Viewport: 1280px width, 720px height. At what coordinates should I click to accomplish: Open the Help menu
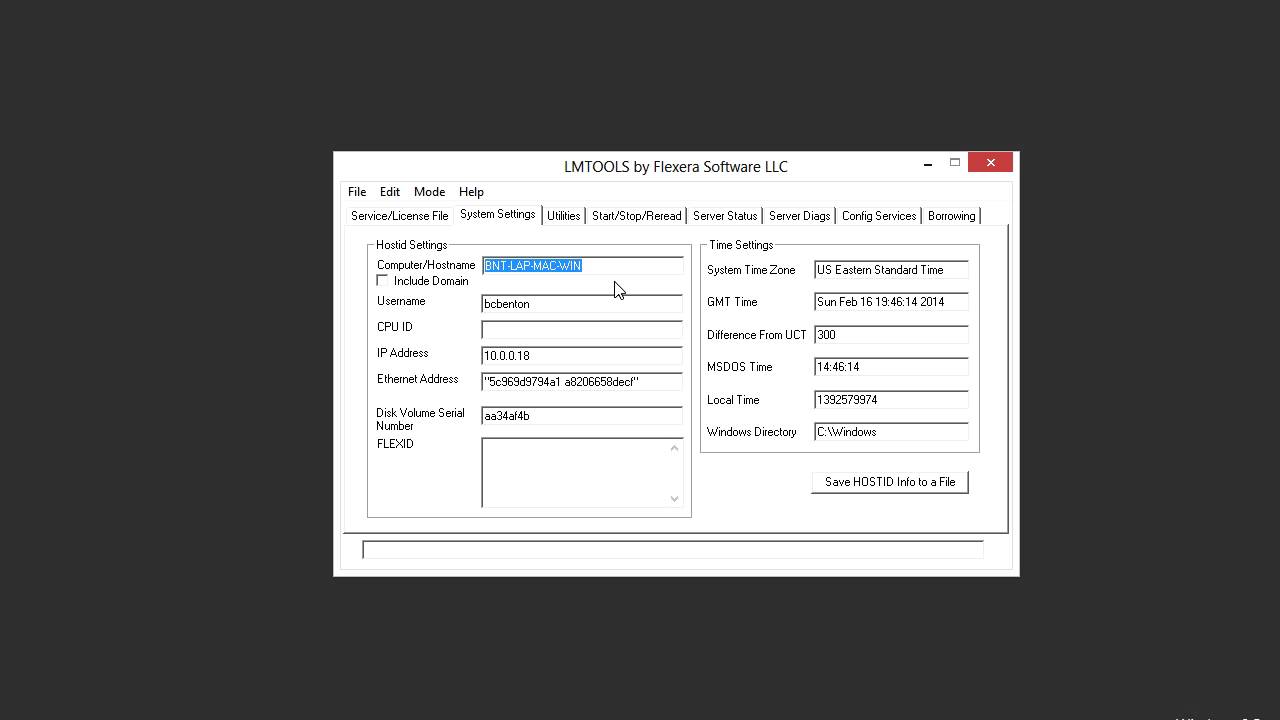coord(471,192)
